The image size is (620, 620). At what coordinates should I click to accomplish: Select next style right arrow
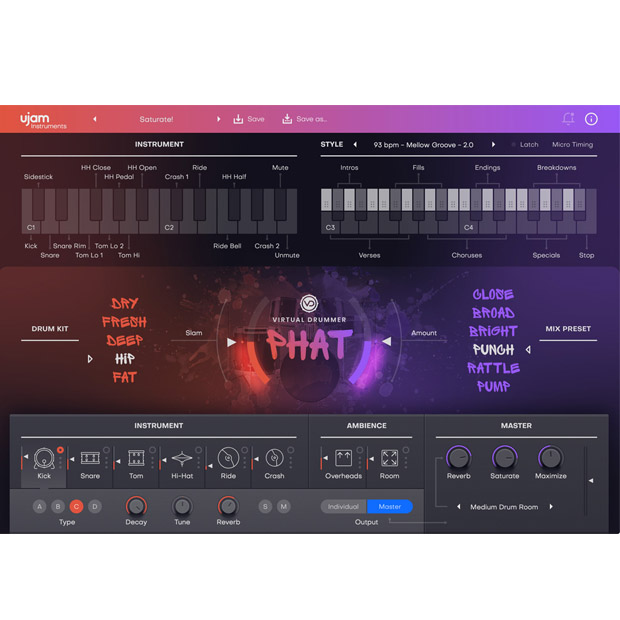(493, 145)
